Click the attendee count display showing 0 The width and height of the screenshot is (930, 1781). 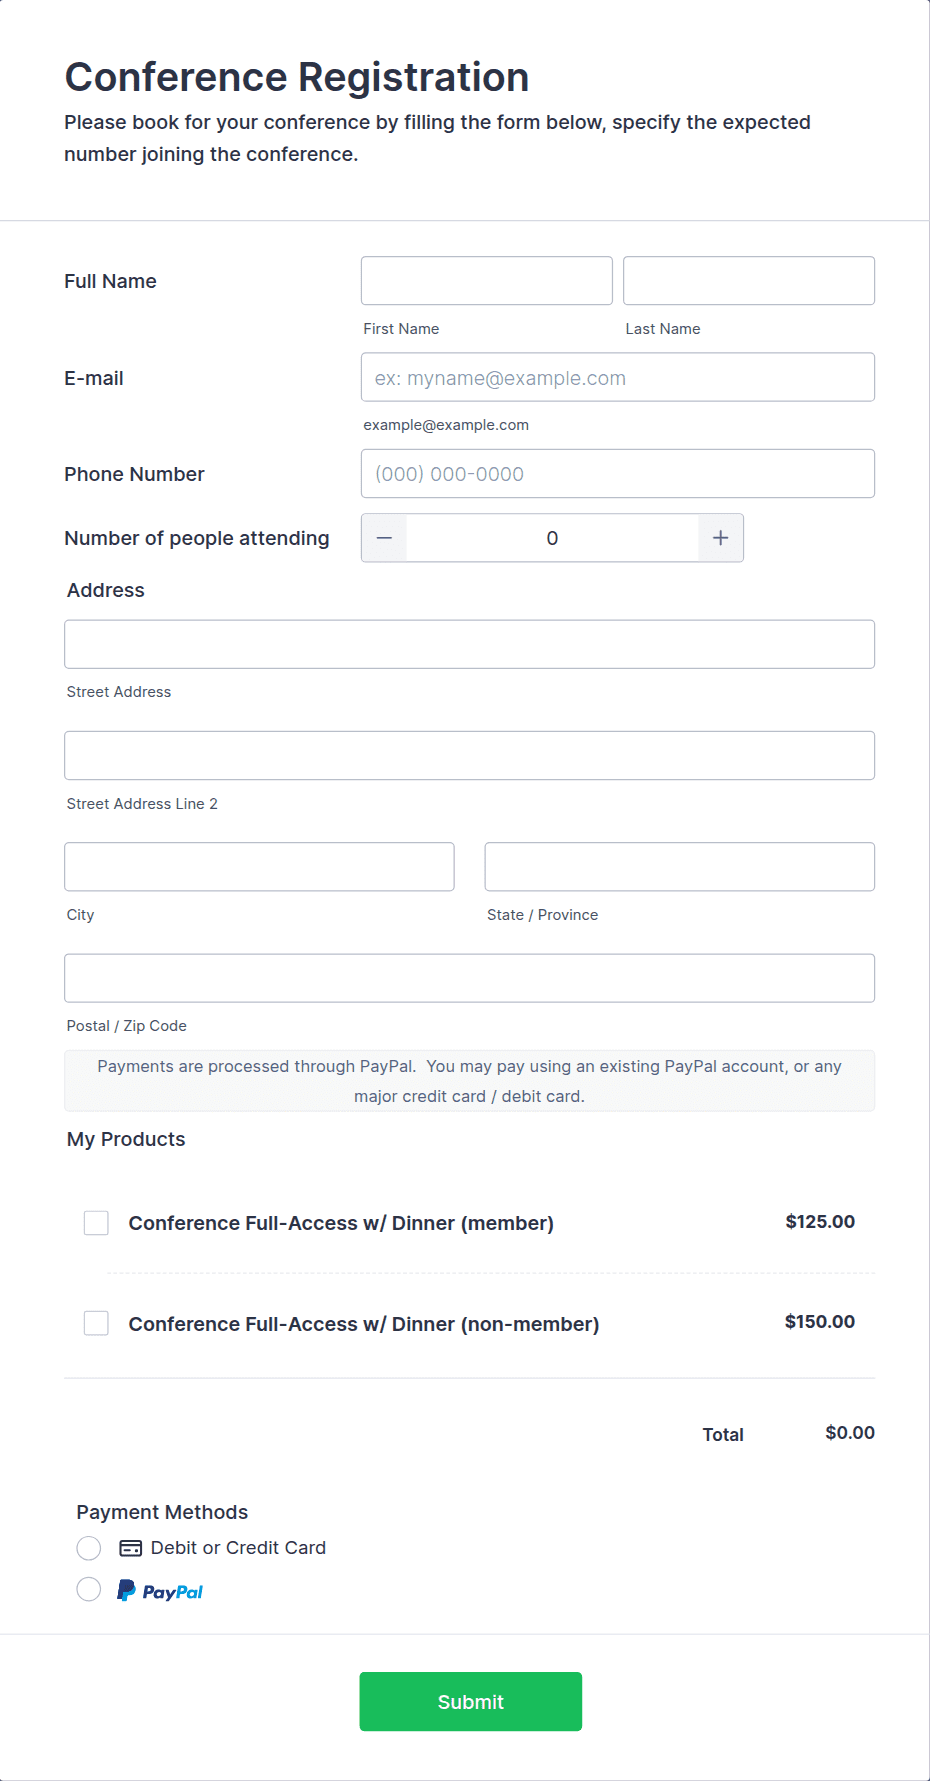[x=551, y=537]
